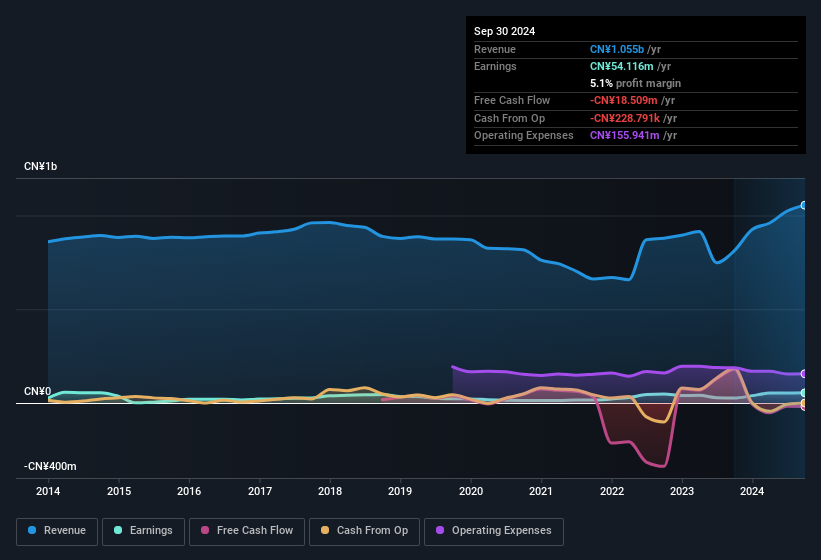
Task: Toggle the Revenue legend button
Action: (57, 531)
